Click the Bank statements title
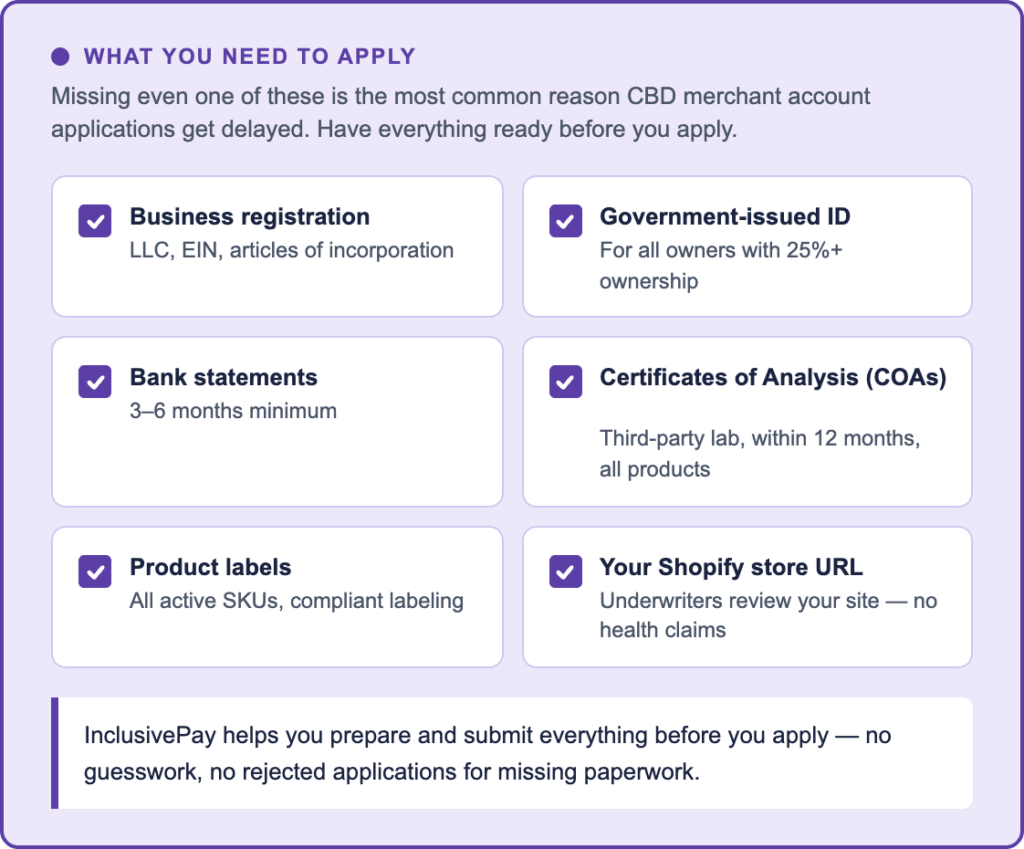This screenshot has width=1024, height=849. 223,378
